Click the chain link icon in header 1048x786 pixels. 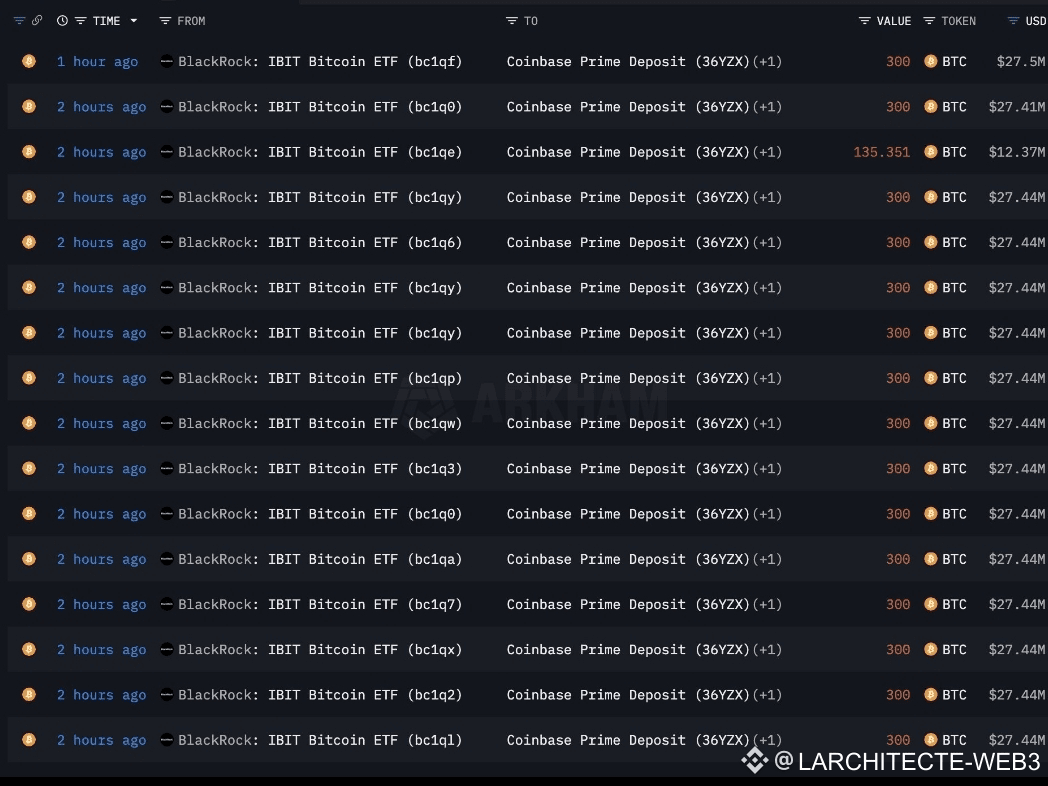coord(37,21)
